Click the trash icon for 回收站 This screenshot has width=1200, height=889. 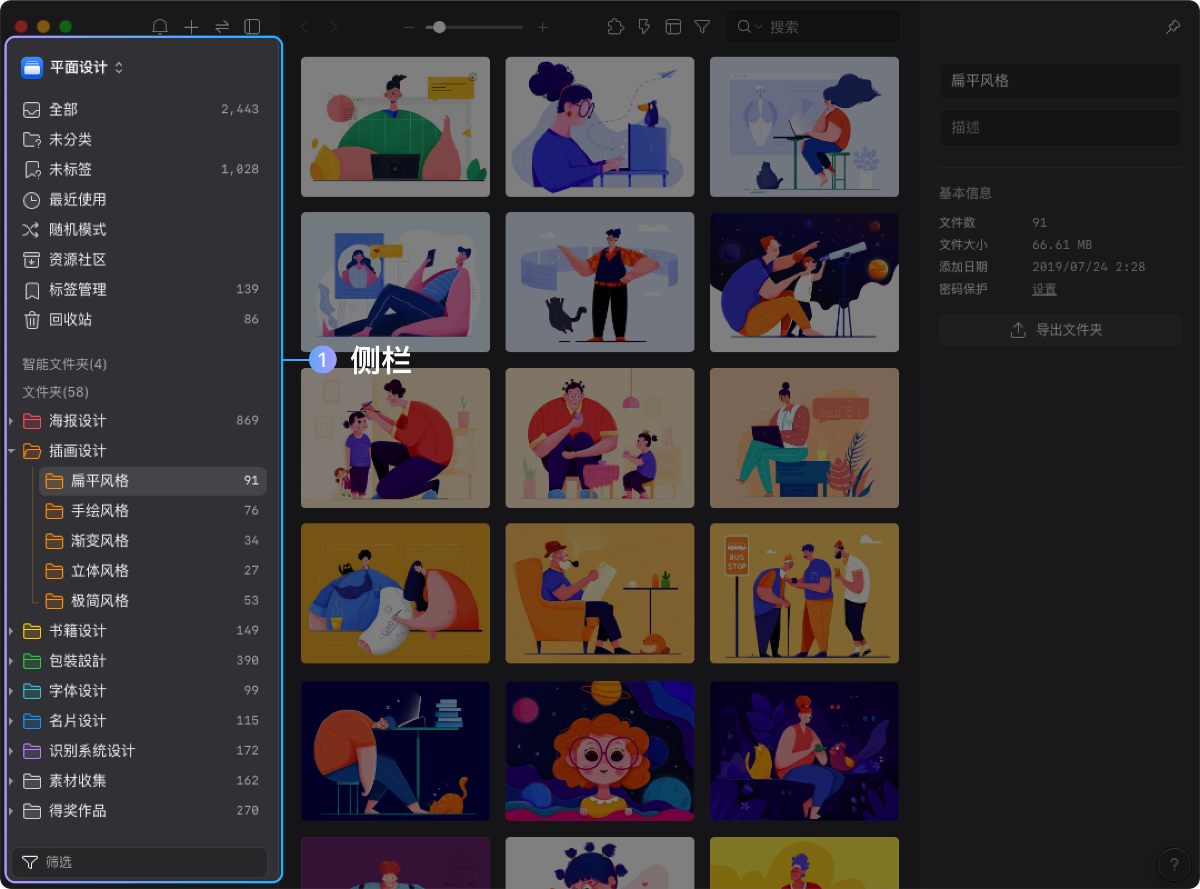point(32,319)
